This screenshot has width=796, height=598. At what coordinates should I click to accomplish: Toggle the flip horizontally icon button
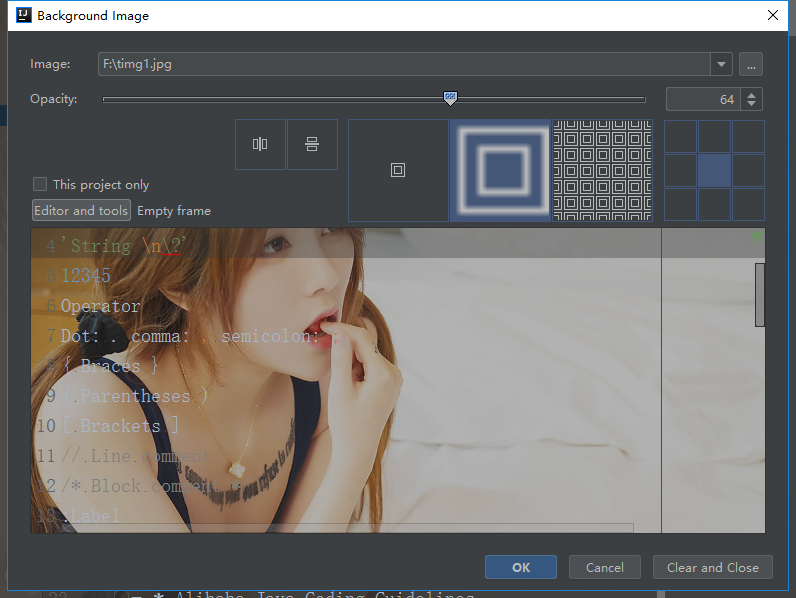pos(260,145)
